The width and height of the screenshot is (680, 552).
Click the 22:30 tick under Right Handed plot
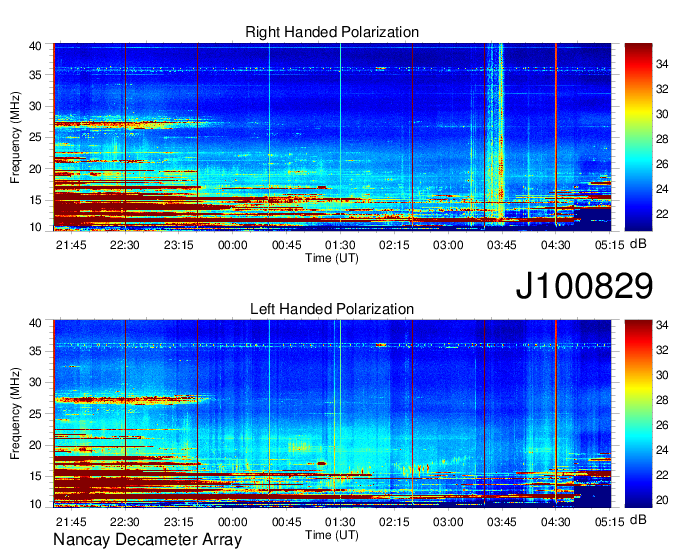125,245
